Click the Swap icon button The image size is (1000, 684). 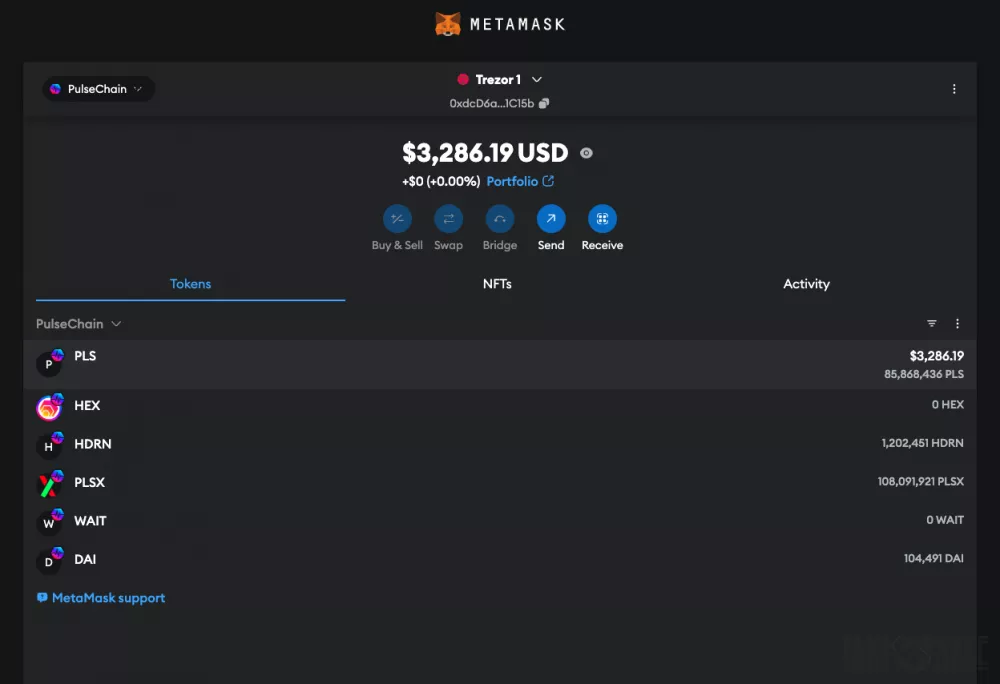tap(448, 219)
